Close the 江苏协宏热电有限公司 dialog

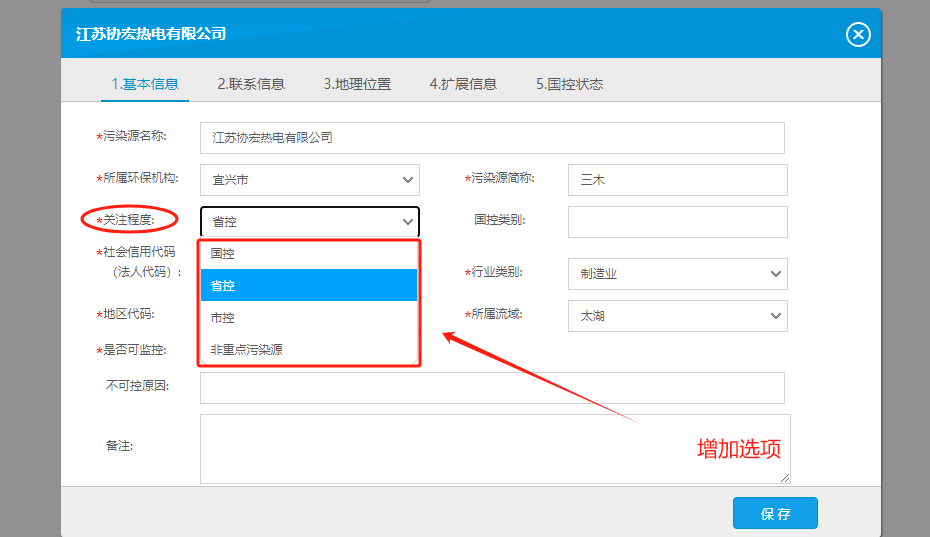coord(858,34)
